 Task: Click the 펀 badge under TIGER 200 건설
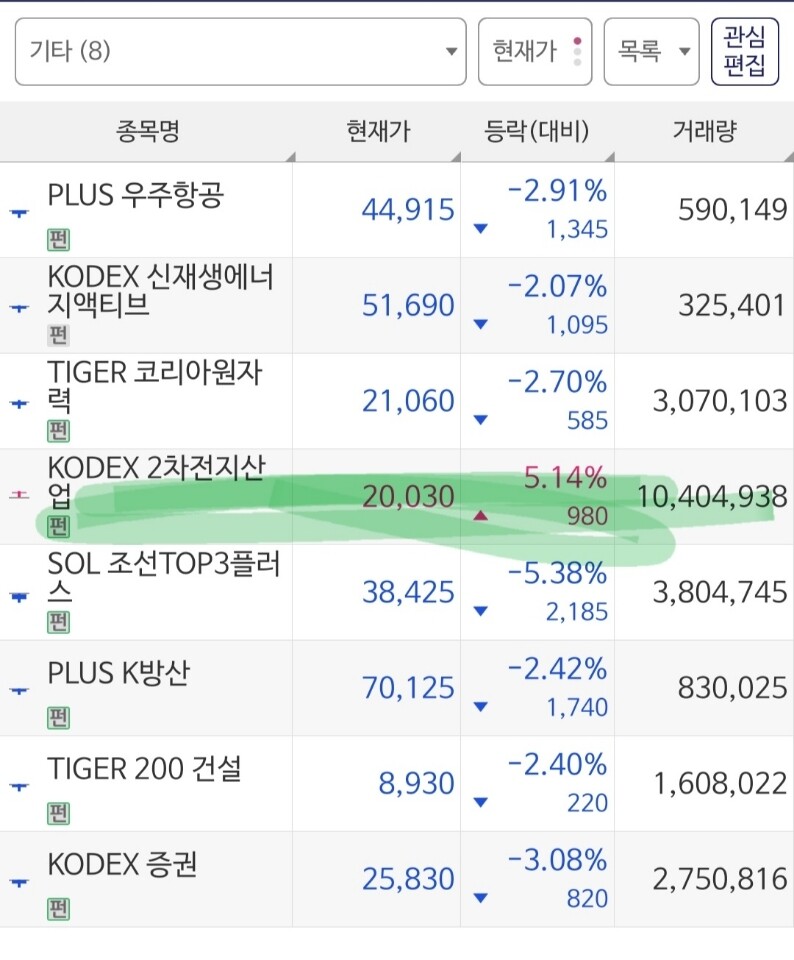coord(58,813)
